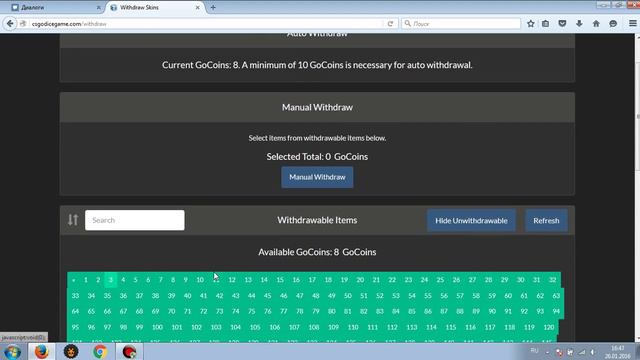Focus the items Search field
Image resolution: width=640 pixels, height=360 pixels.
(135, 220)
